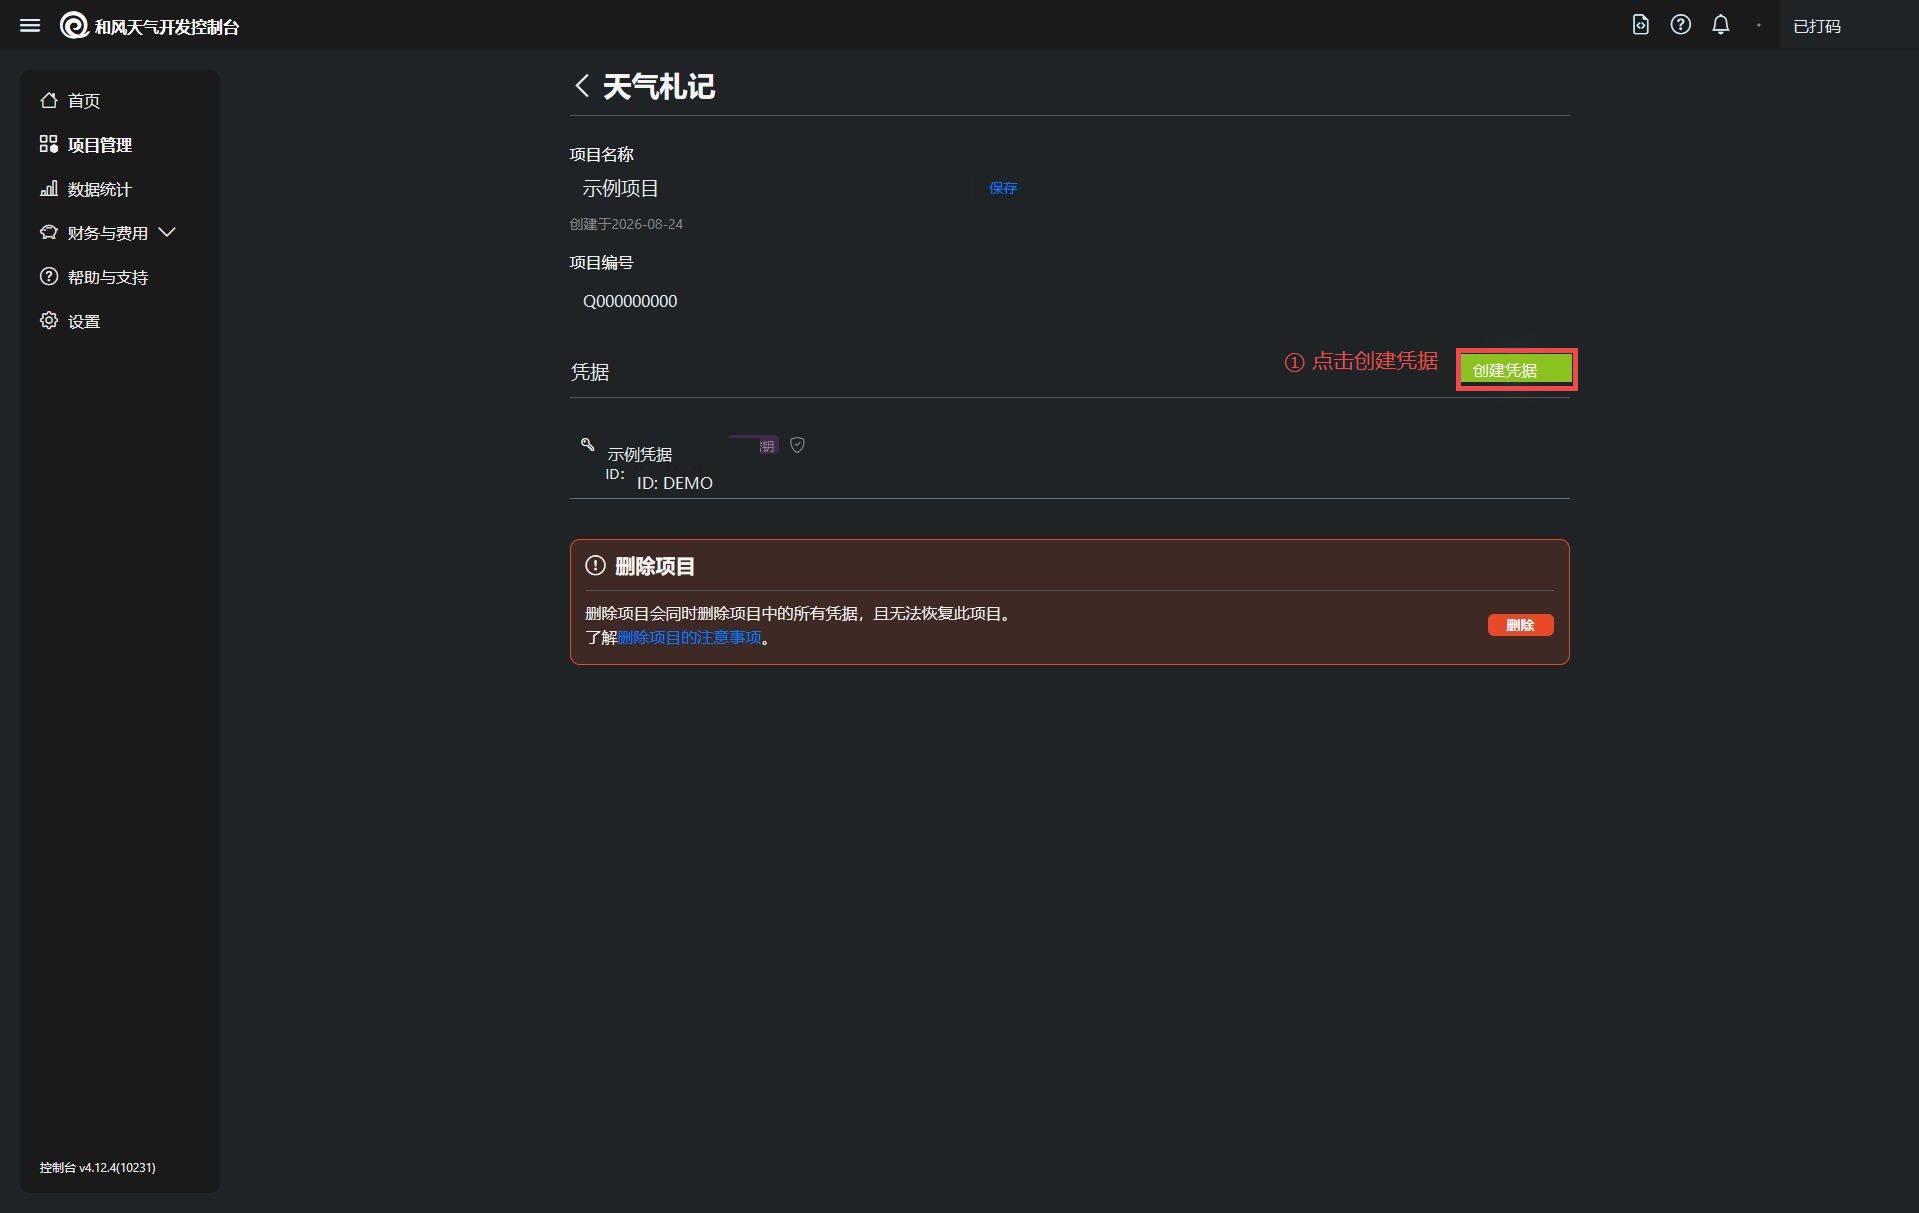Click the 保存 link for the project name

(x=1002, y=188)
